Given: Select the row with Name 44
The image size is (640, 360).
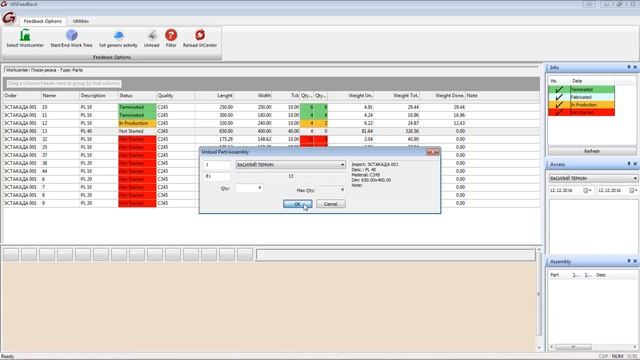Looking at the screenshot, I should pos(271,171).
